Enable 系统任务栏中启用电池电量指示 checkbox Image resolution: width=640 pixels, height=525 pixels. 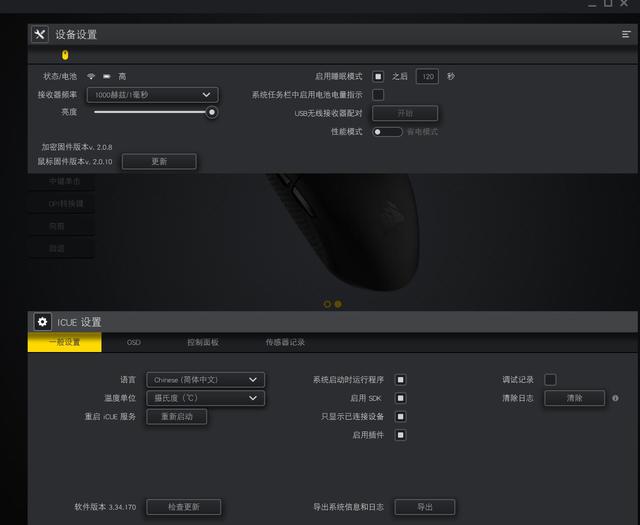pyautogui.click(x=378, y=95)
